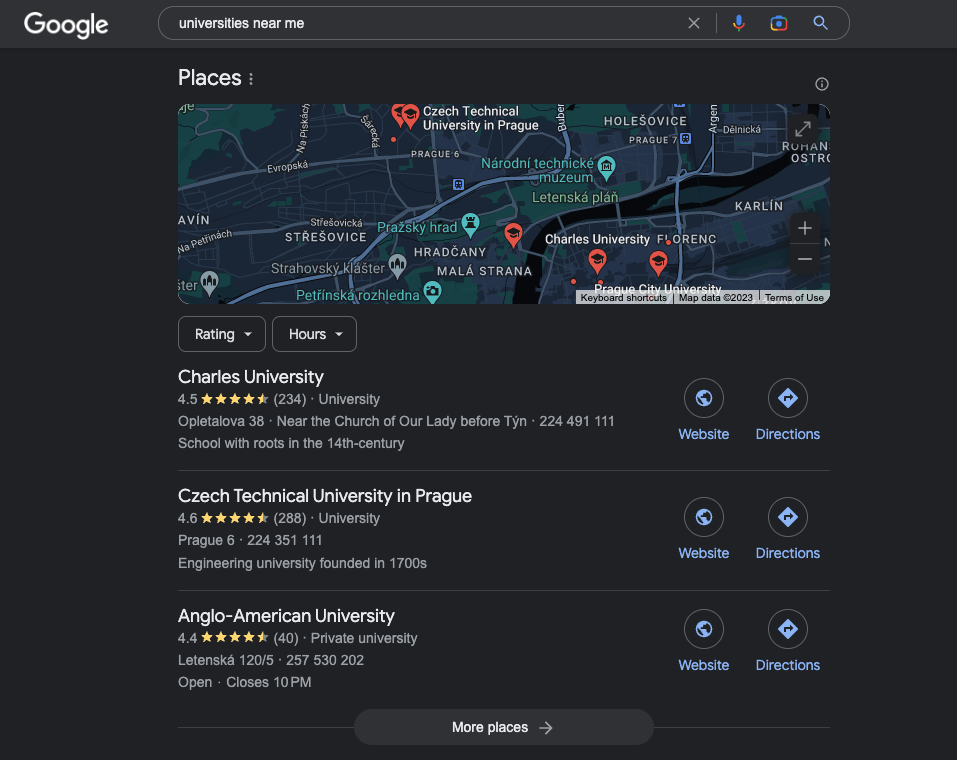Click the Letenská 120/5 address text
Viewport: 957px width, 760px height.
tap(225, 660)
